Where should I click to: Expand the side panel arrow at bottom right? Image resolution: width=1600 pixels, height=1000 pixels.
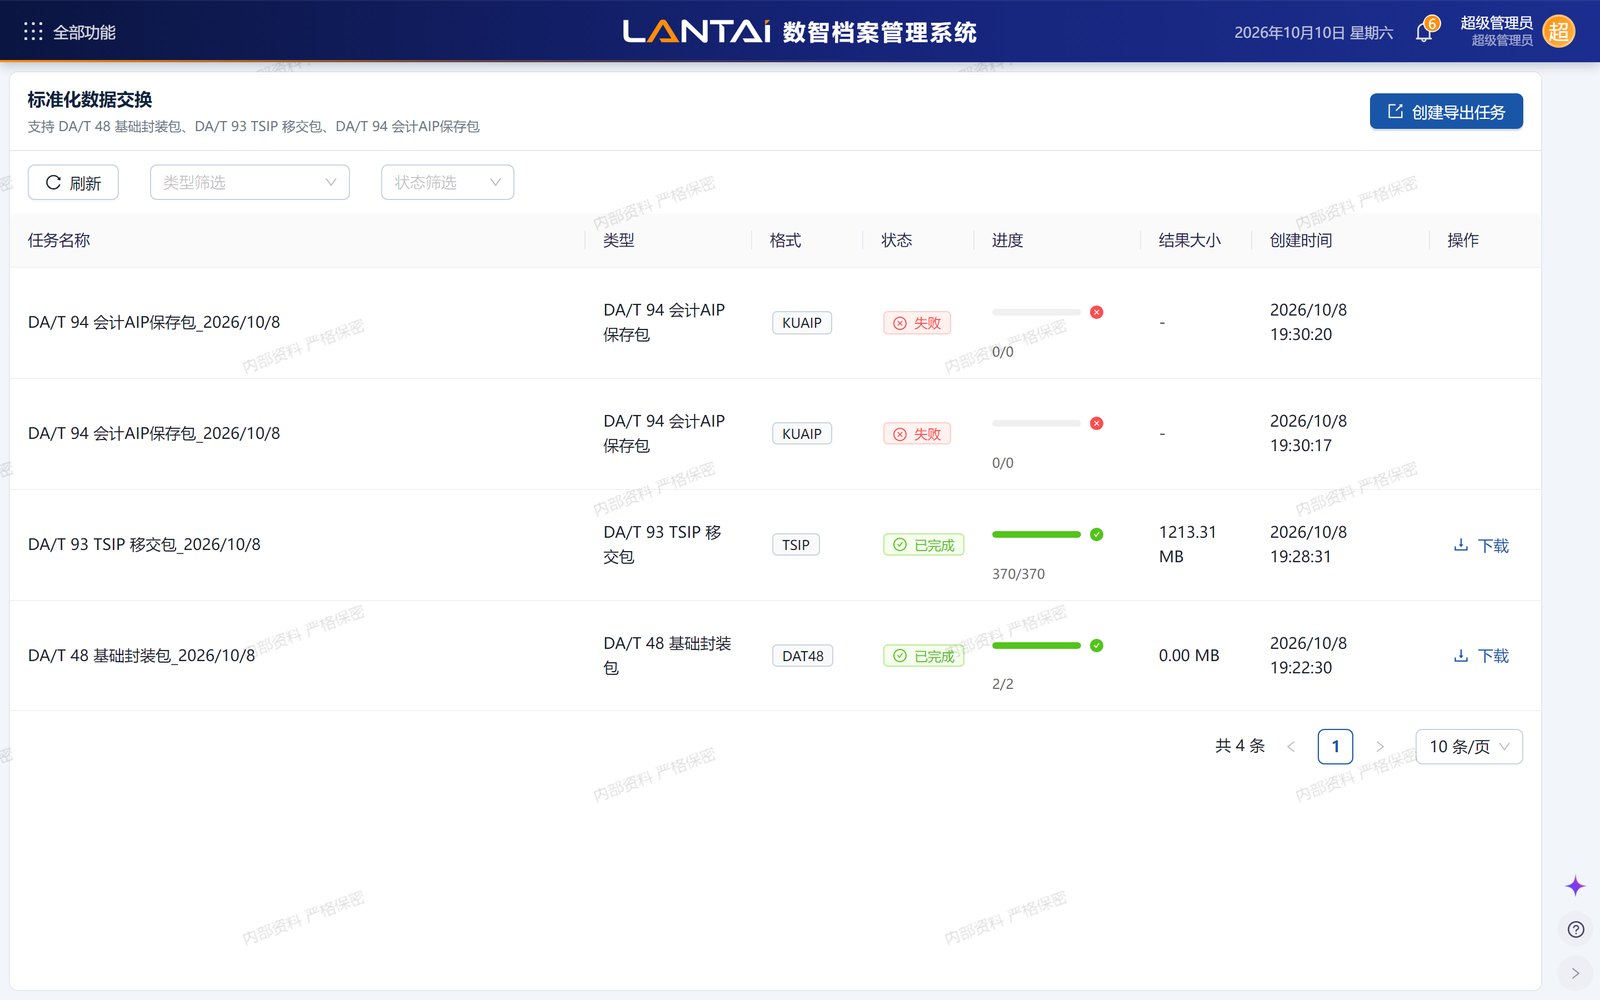(x=1576, y=973)
